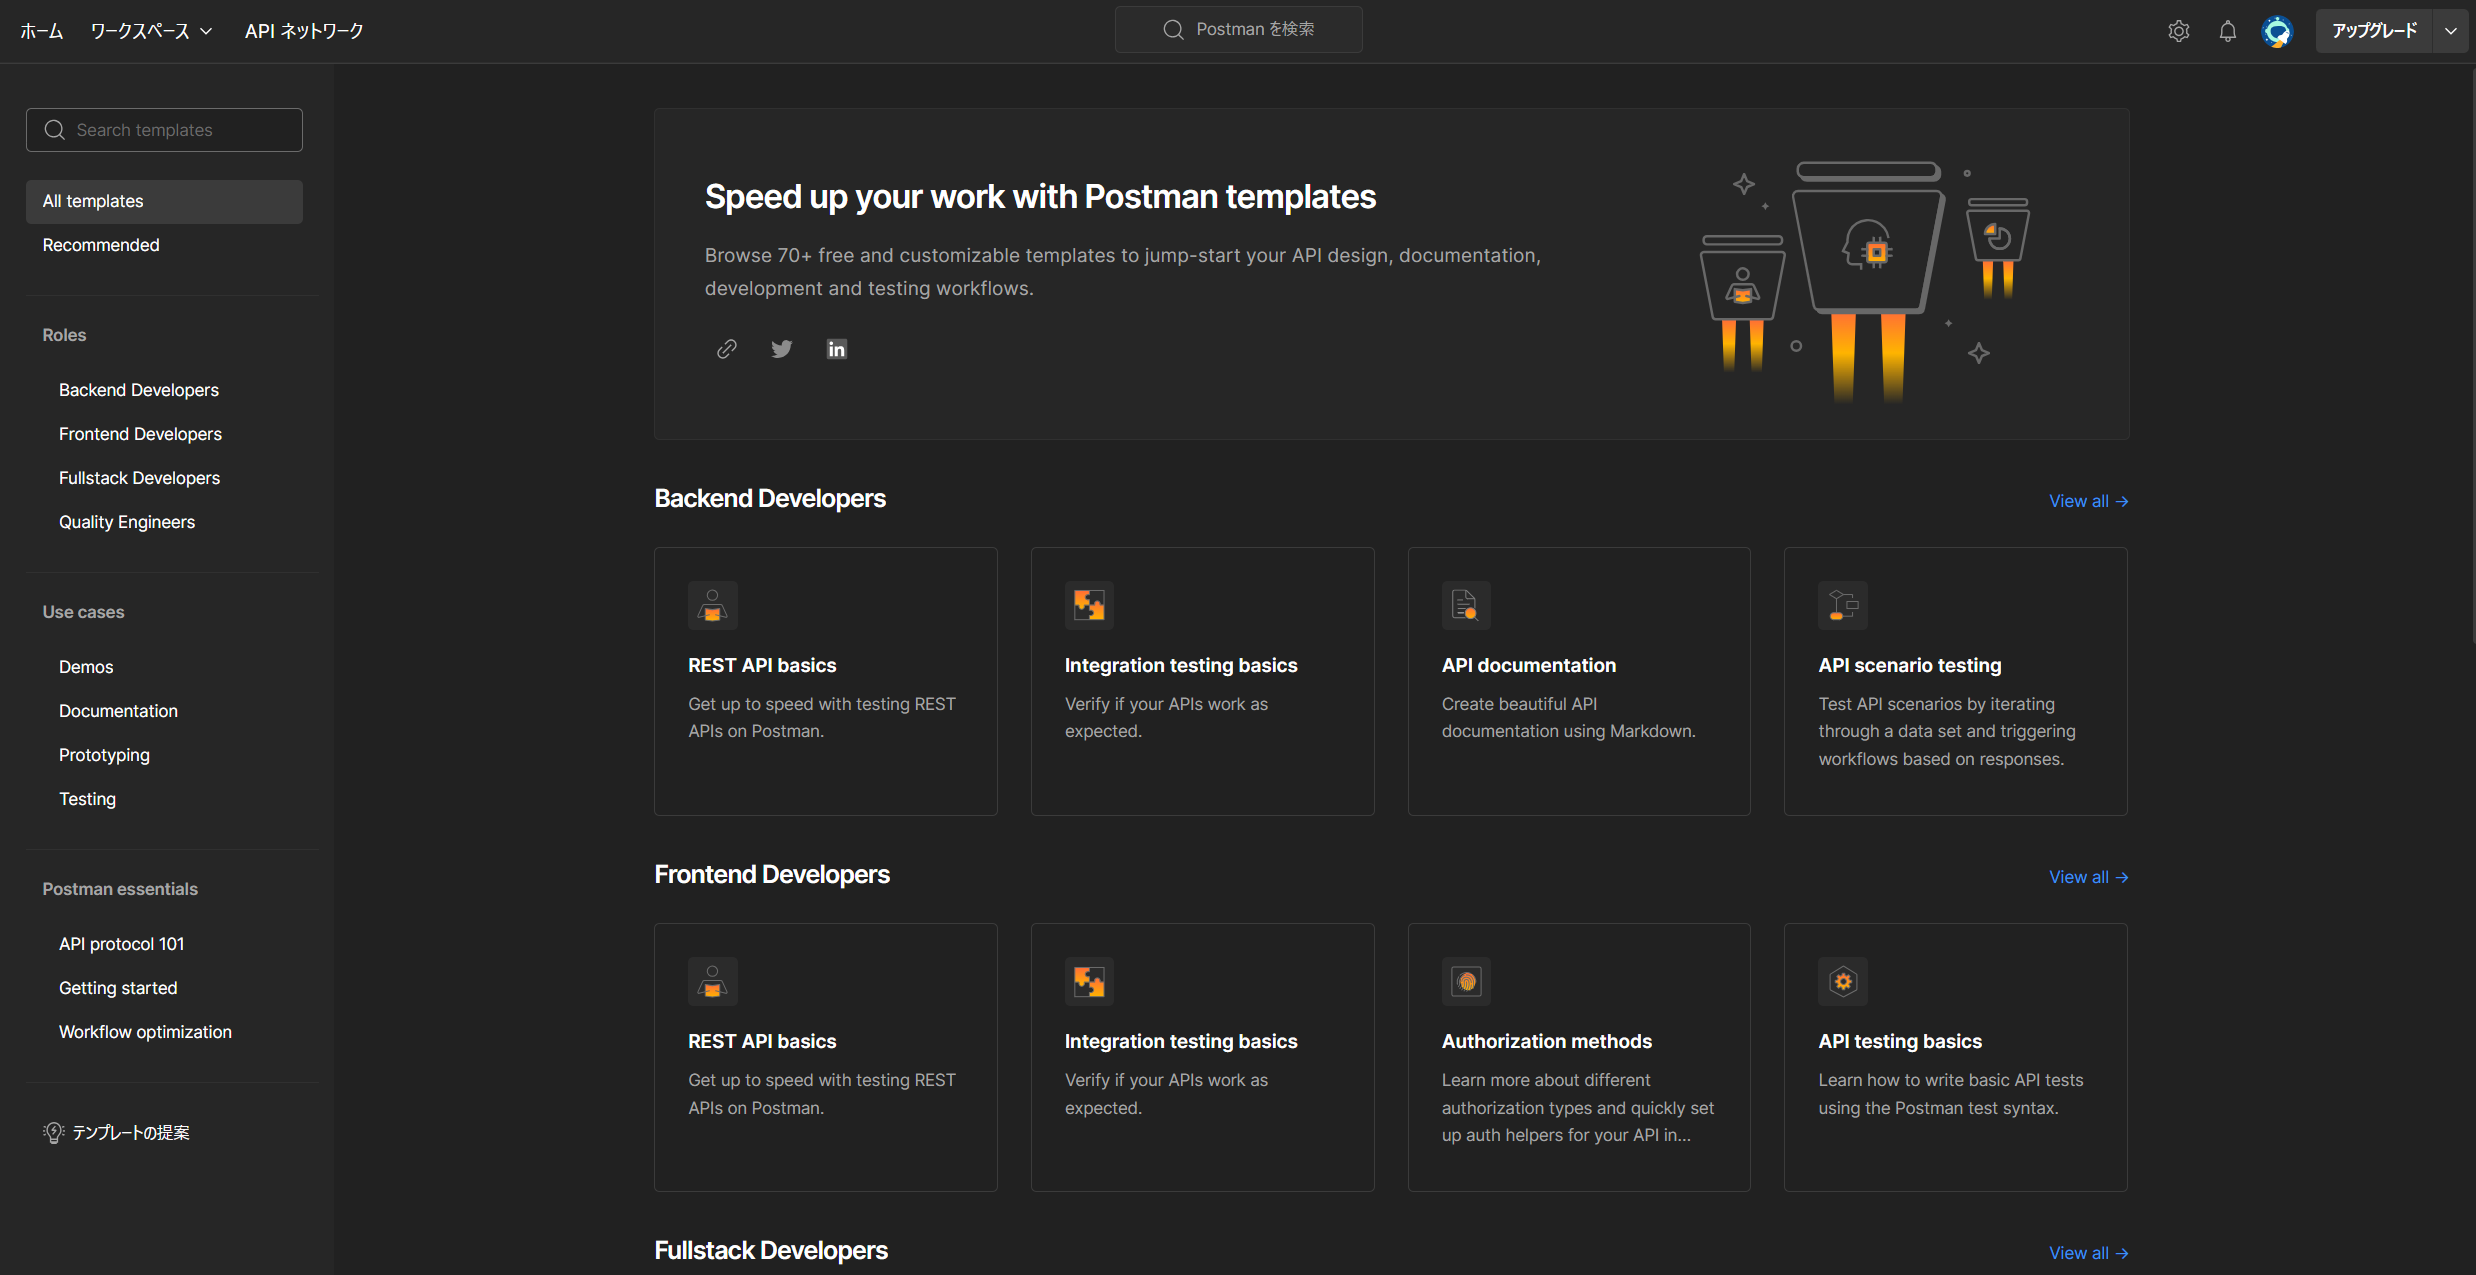Click the user avatar icon
This screenshot has height=1275, width=2476.
pyautogui.click(x=2277, y=31)
